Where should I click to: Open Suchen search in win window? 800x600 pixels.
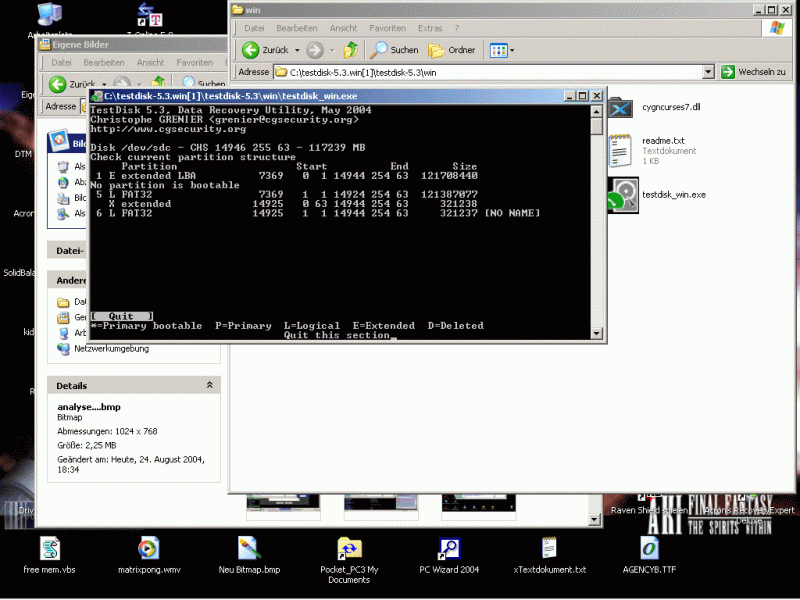point(394,50)
